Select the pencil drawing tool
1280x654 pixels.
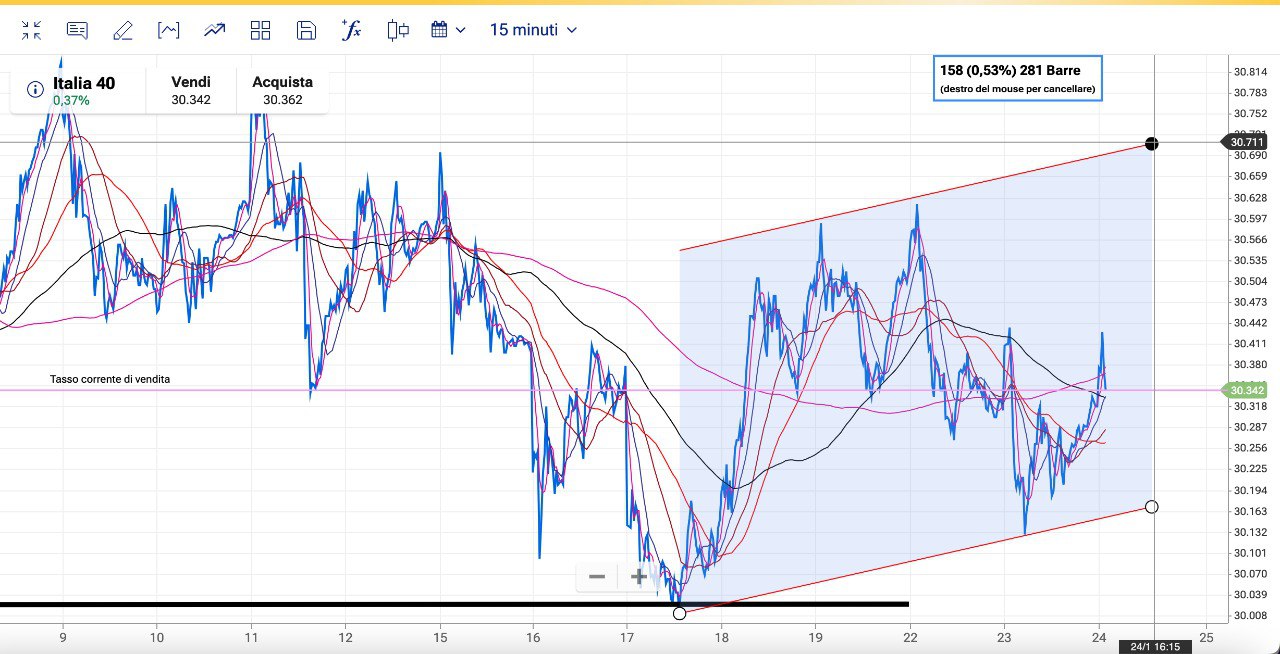123,30
